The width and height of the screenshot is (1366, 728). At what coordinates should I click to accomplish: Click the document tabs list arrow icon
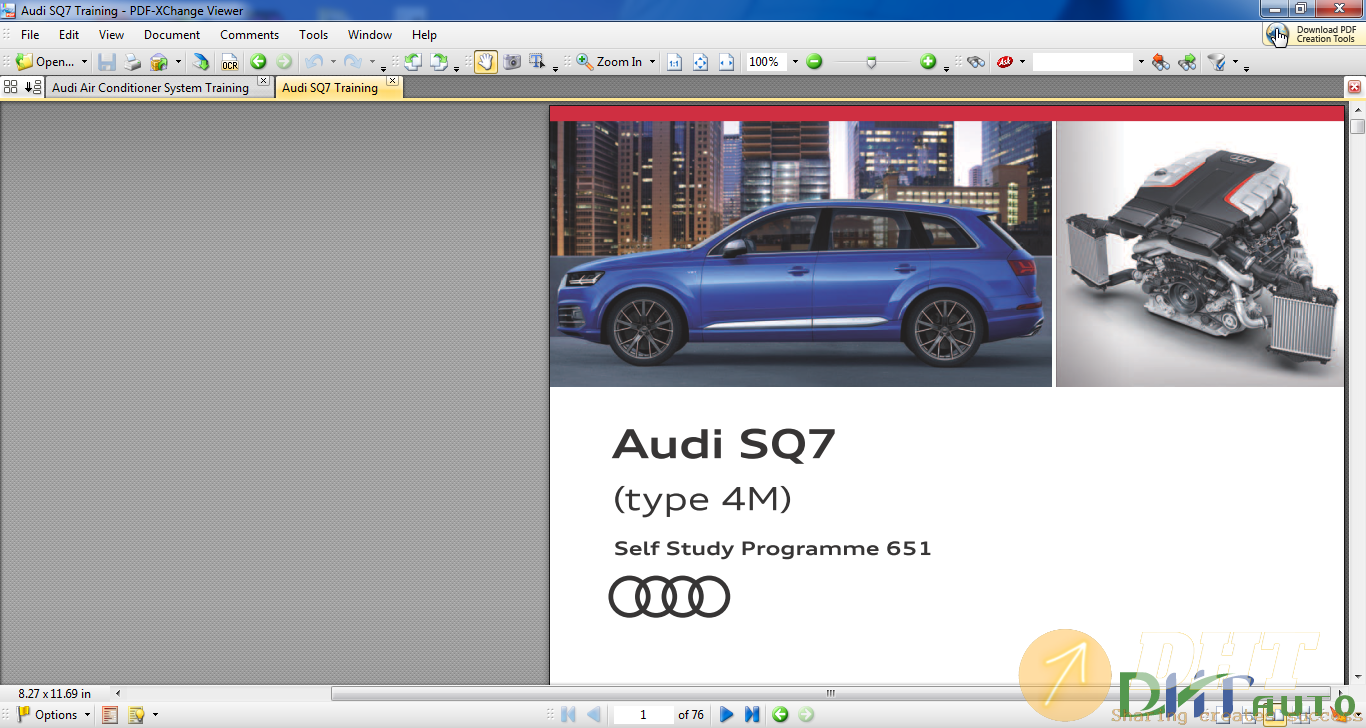pyautogui.click(x=33, y=87)
